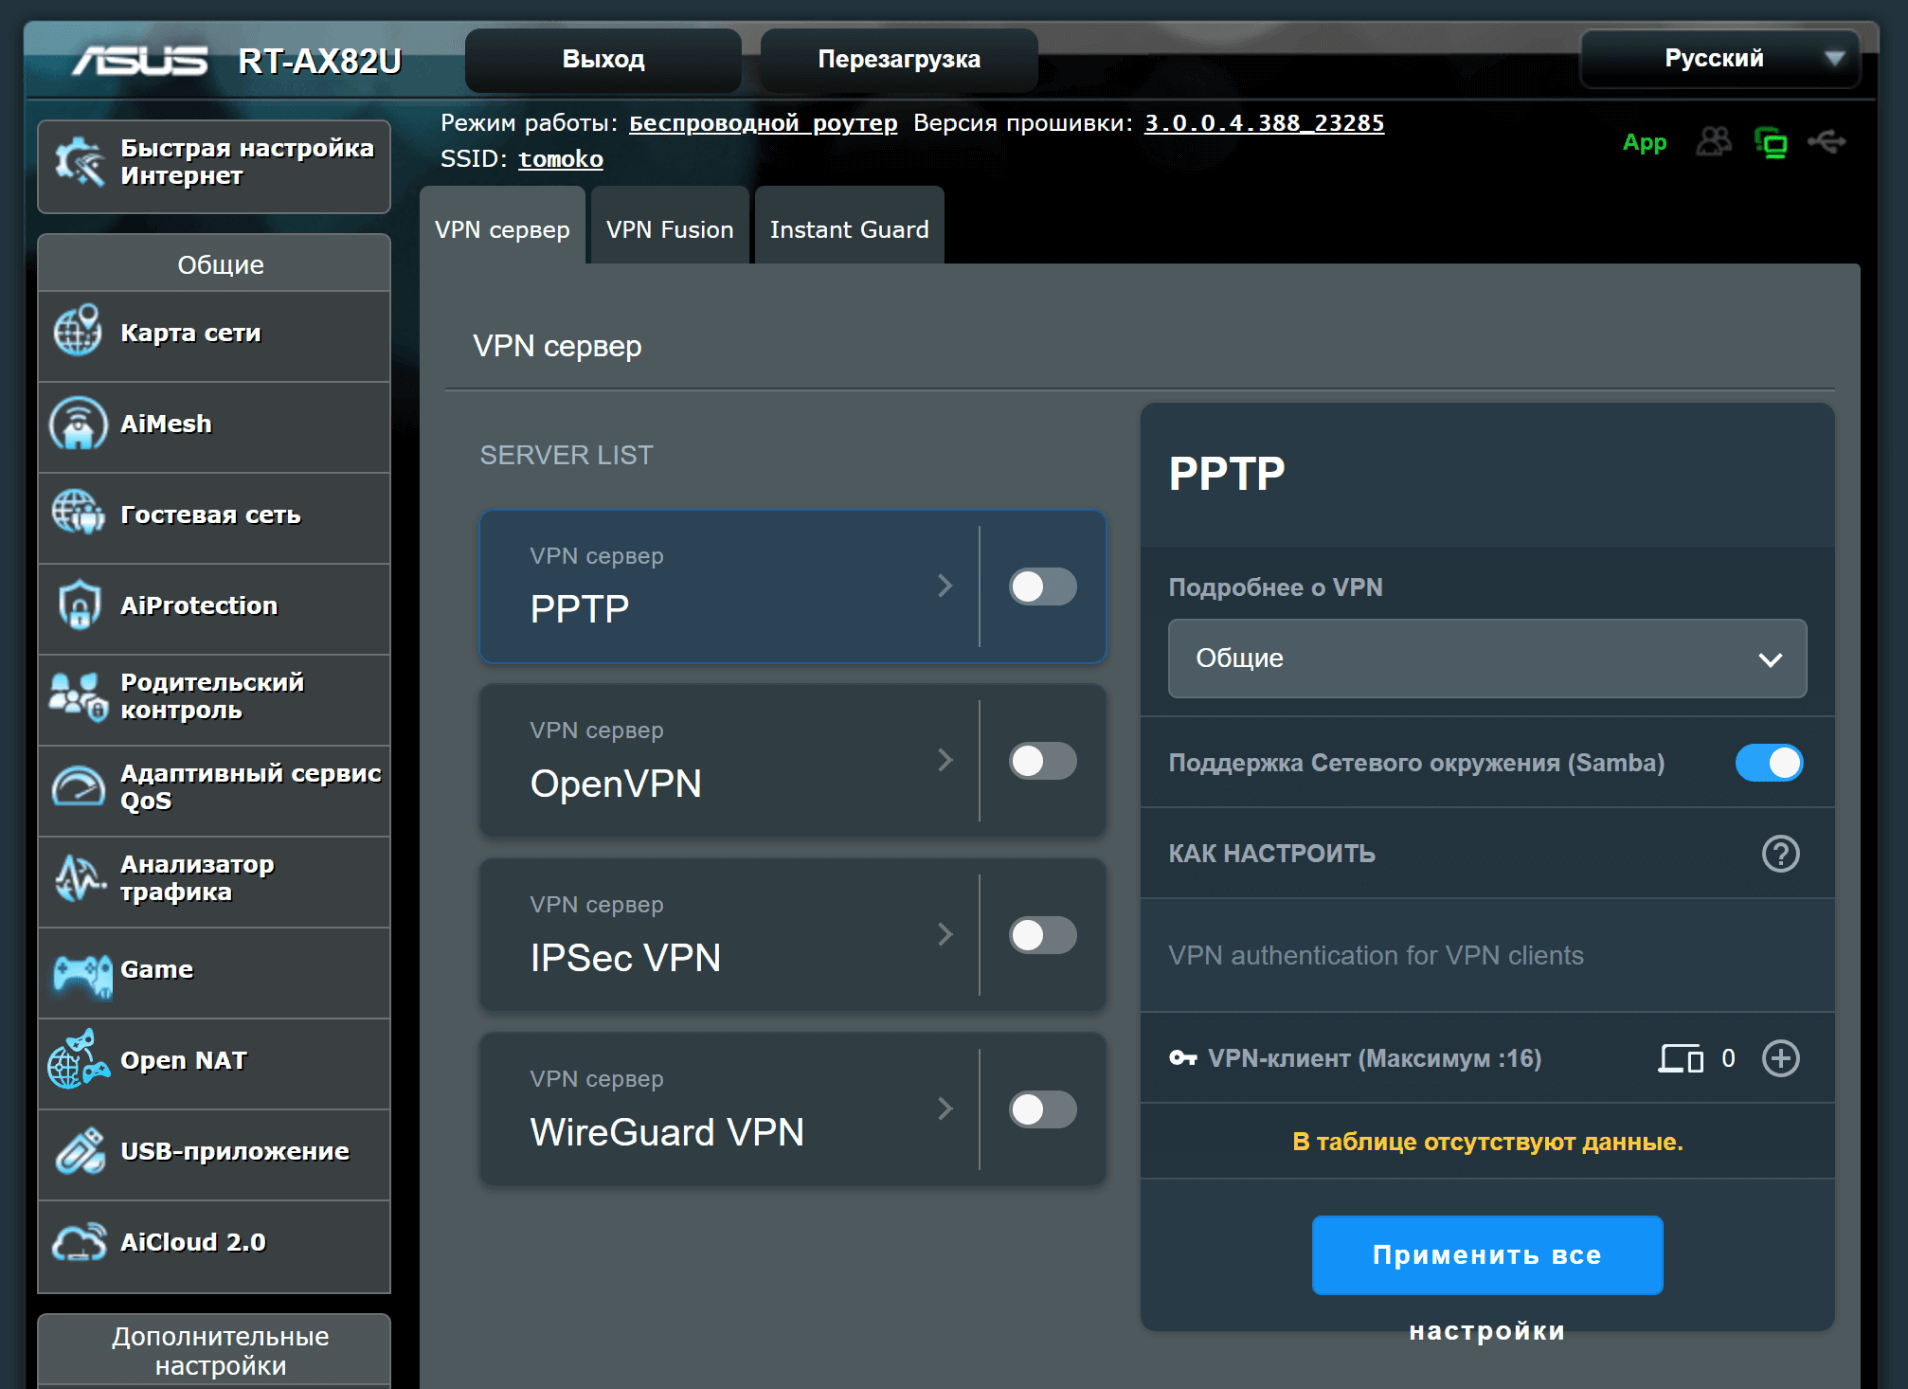Screen dimensions: 1908x1389
Task: Open the Network Map (Карта сети) icon
Action: click(78, 333)
